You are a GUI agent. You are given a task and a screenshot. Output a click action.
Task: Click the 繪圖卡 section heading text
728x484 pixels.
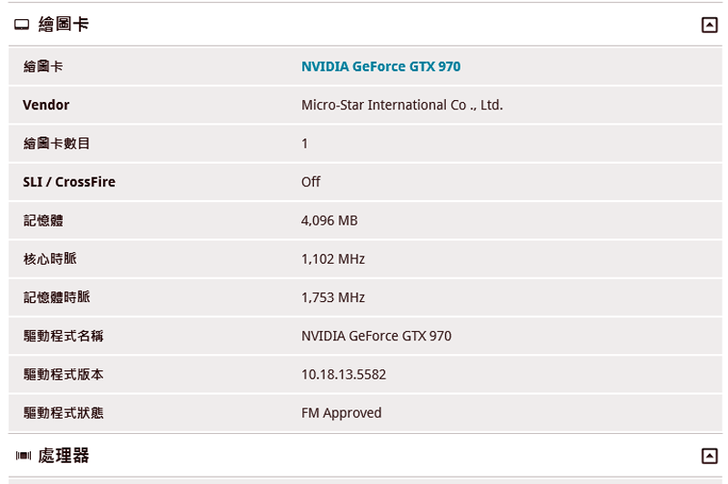[63, 24]
